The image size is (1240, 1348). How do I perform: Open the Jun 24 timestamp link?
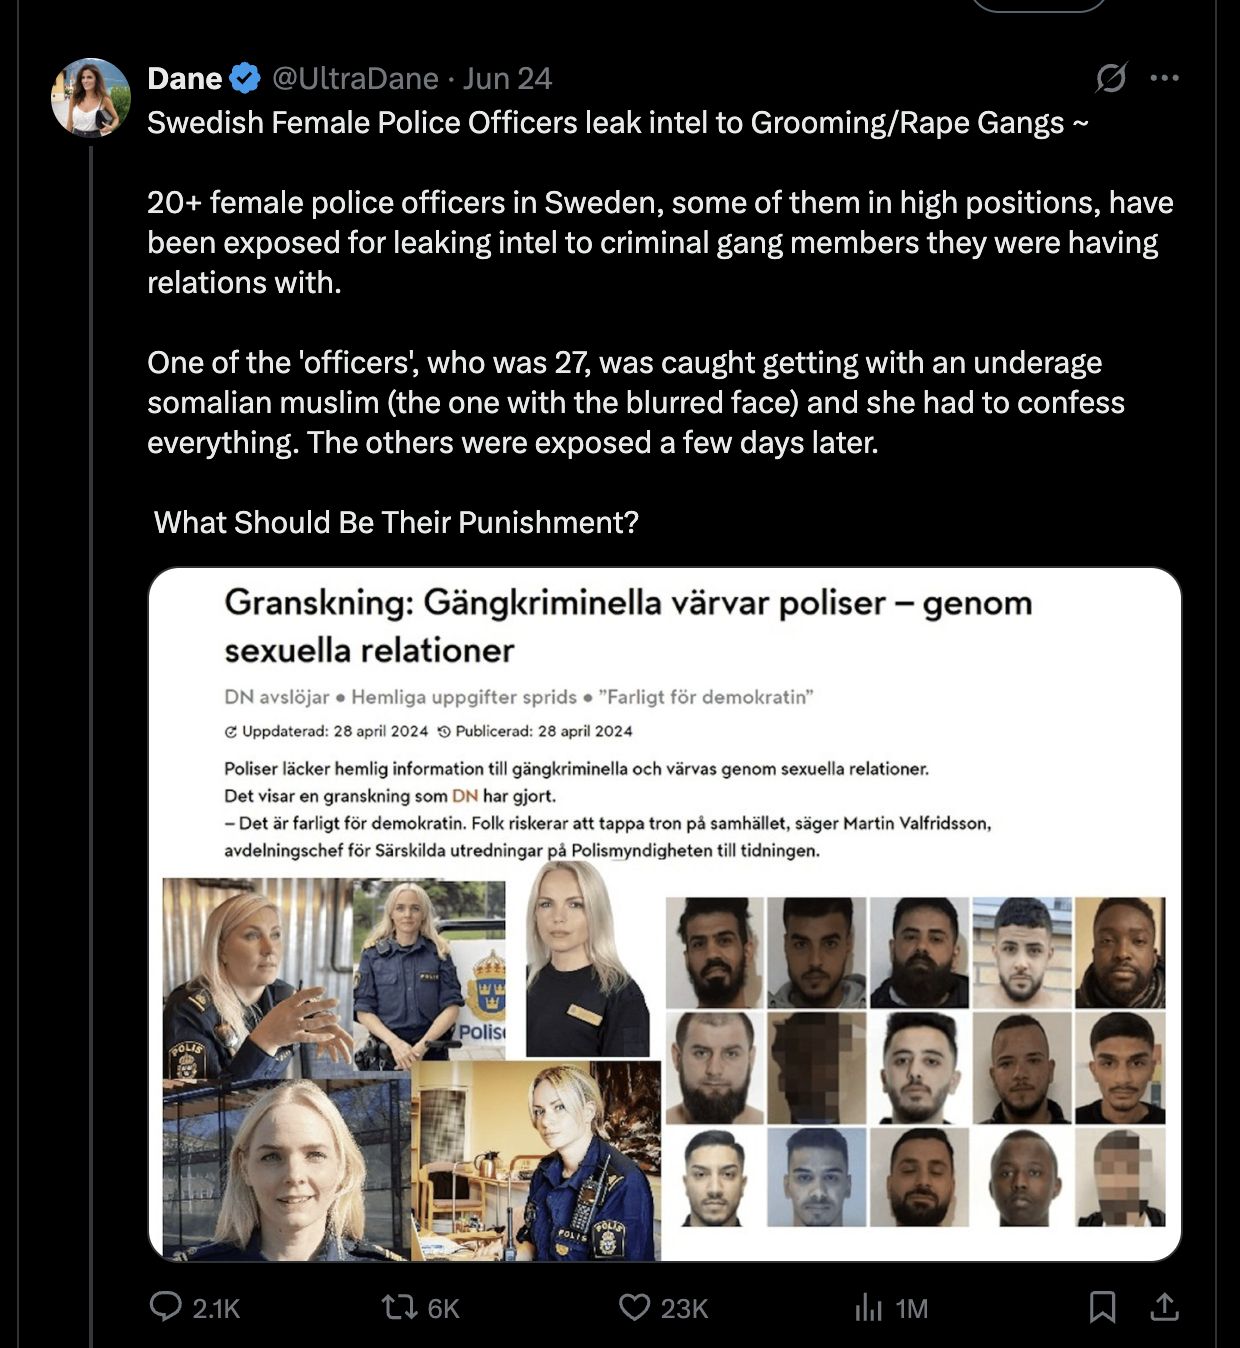508,78
